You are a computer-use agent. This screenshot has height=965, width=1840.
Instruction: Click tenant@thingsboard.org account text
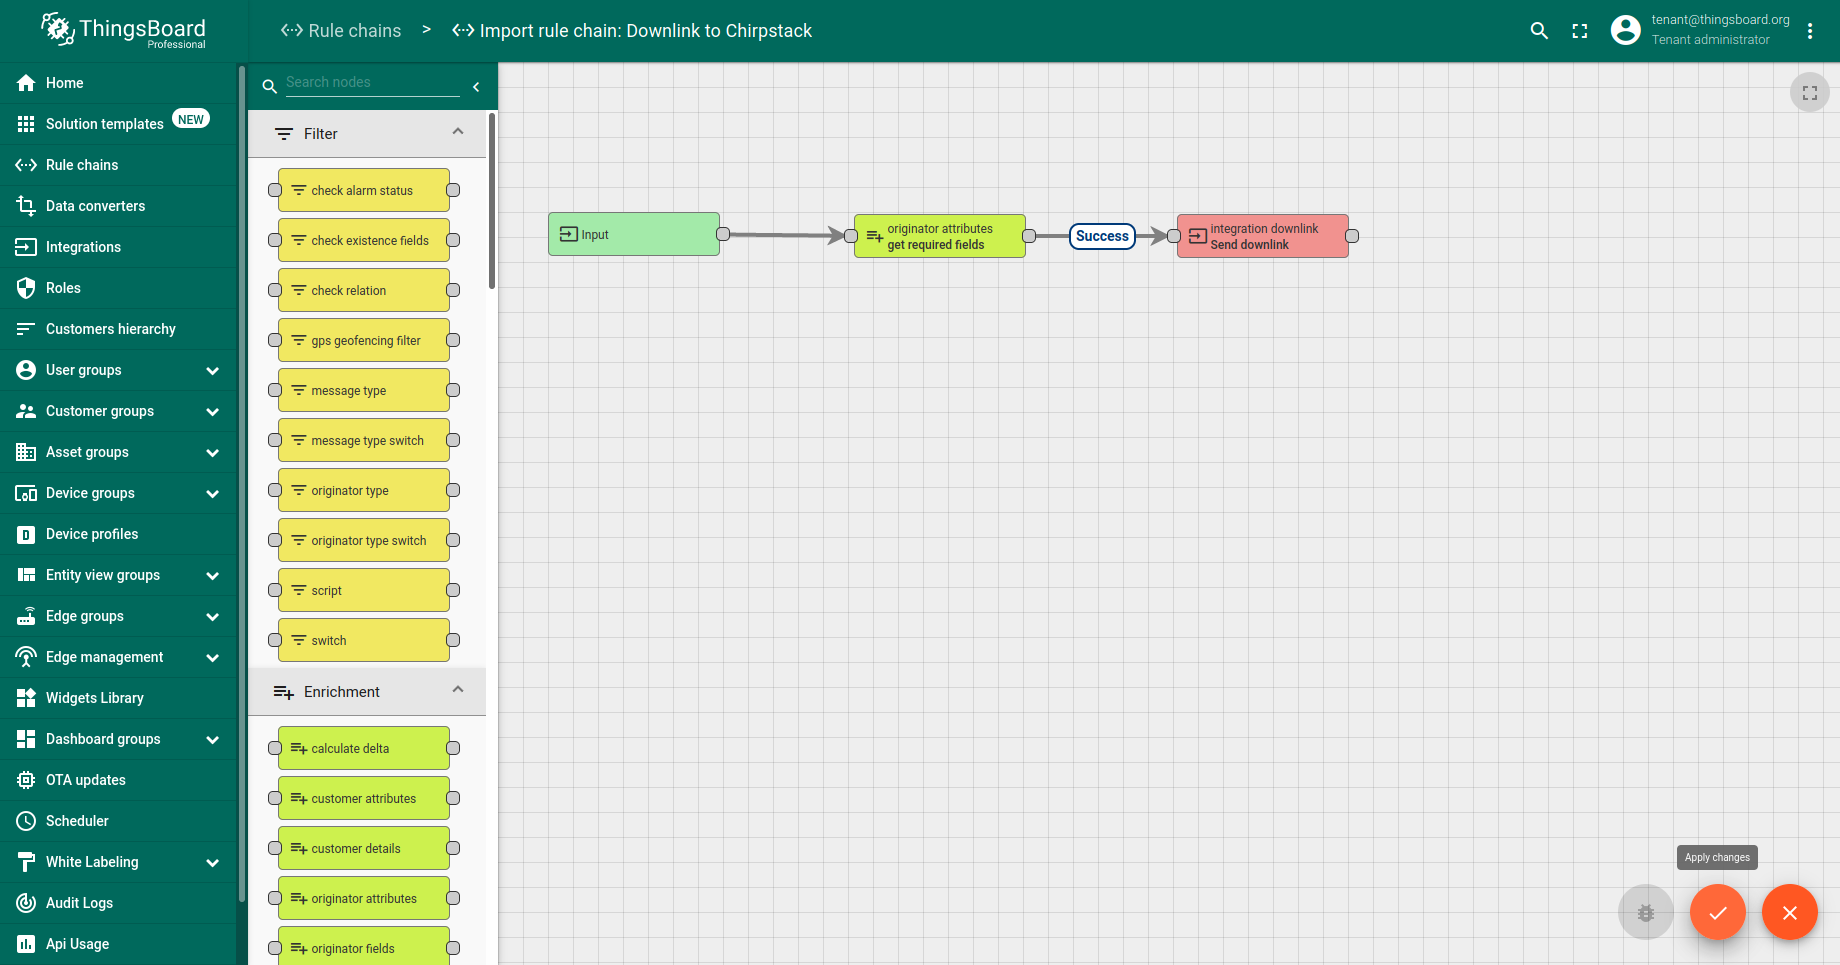click(x=1720, y=20)
